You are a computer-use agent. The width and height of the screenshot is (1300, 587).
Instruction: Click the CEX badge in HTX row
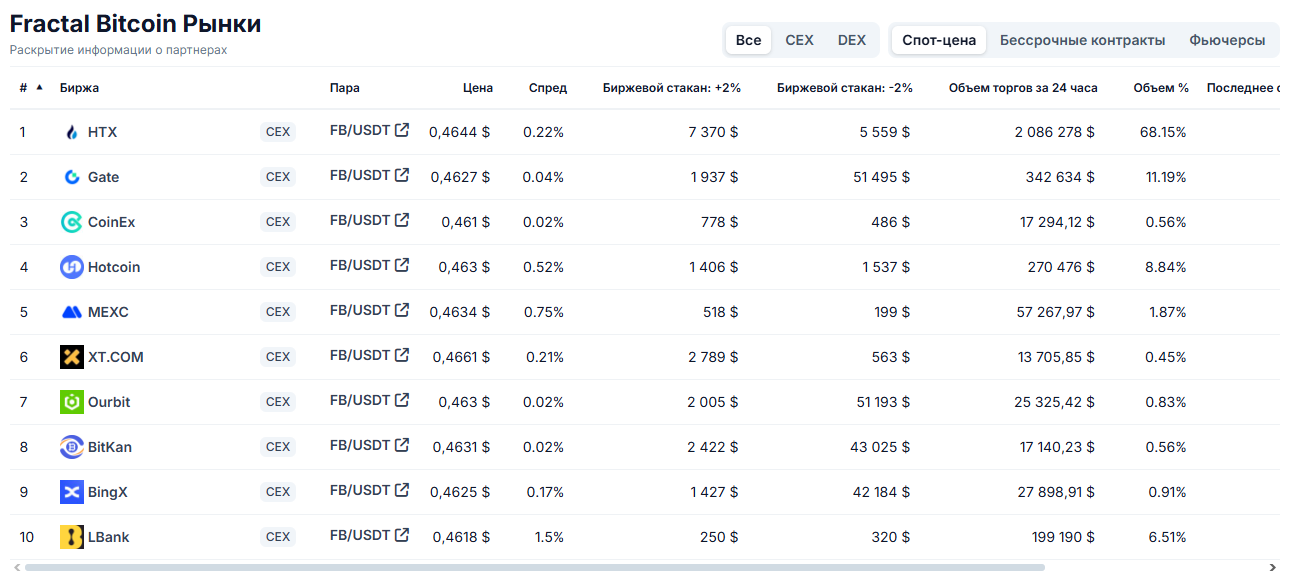[x=278, y=132]
